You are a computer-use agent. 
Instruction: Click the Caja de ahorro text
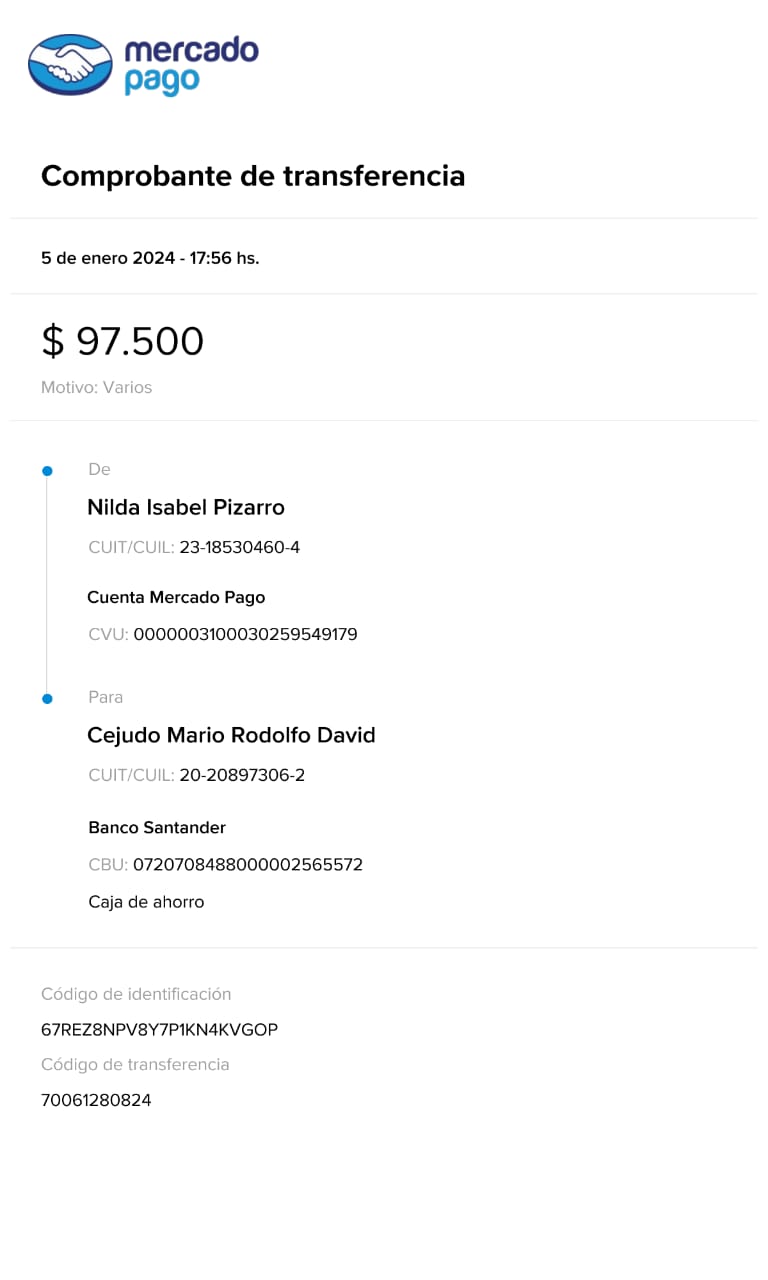pos(146,902)
